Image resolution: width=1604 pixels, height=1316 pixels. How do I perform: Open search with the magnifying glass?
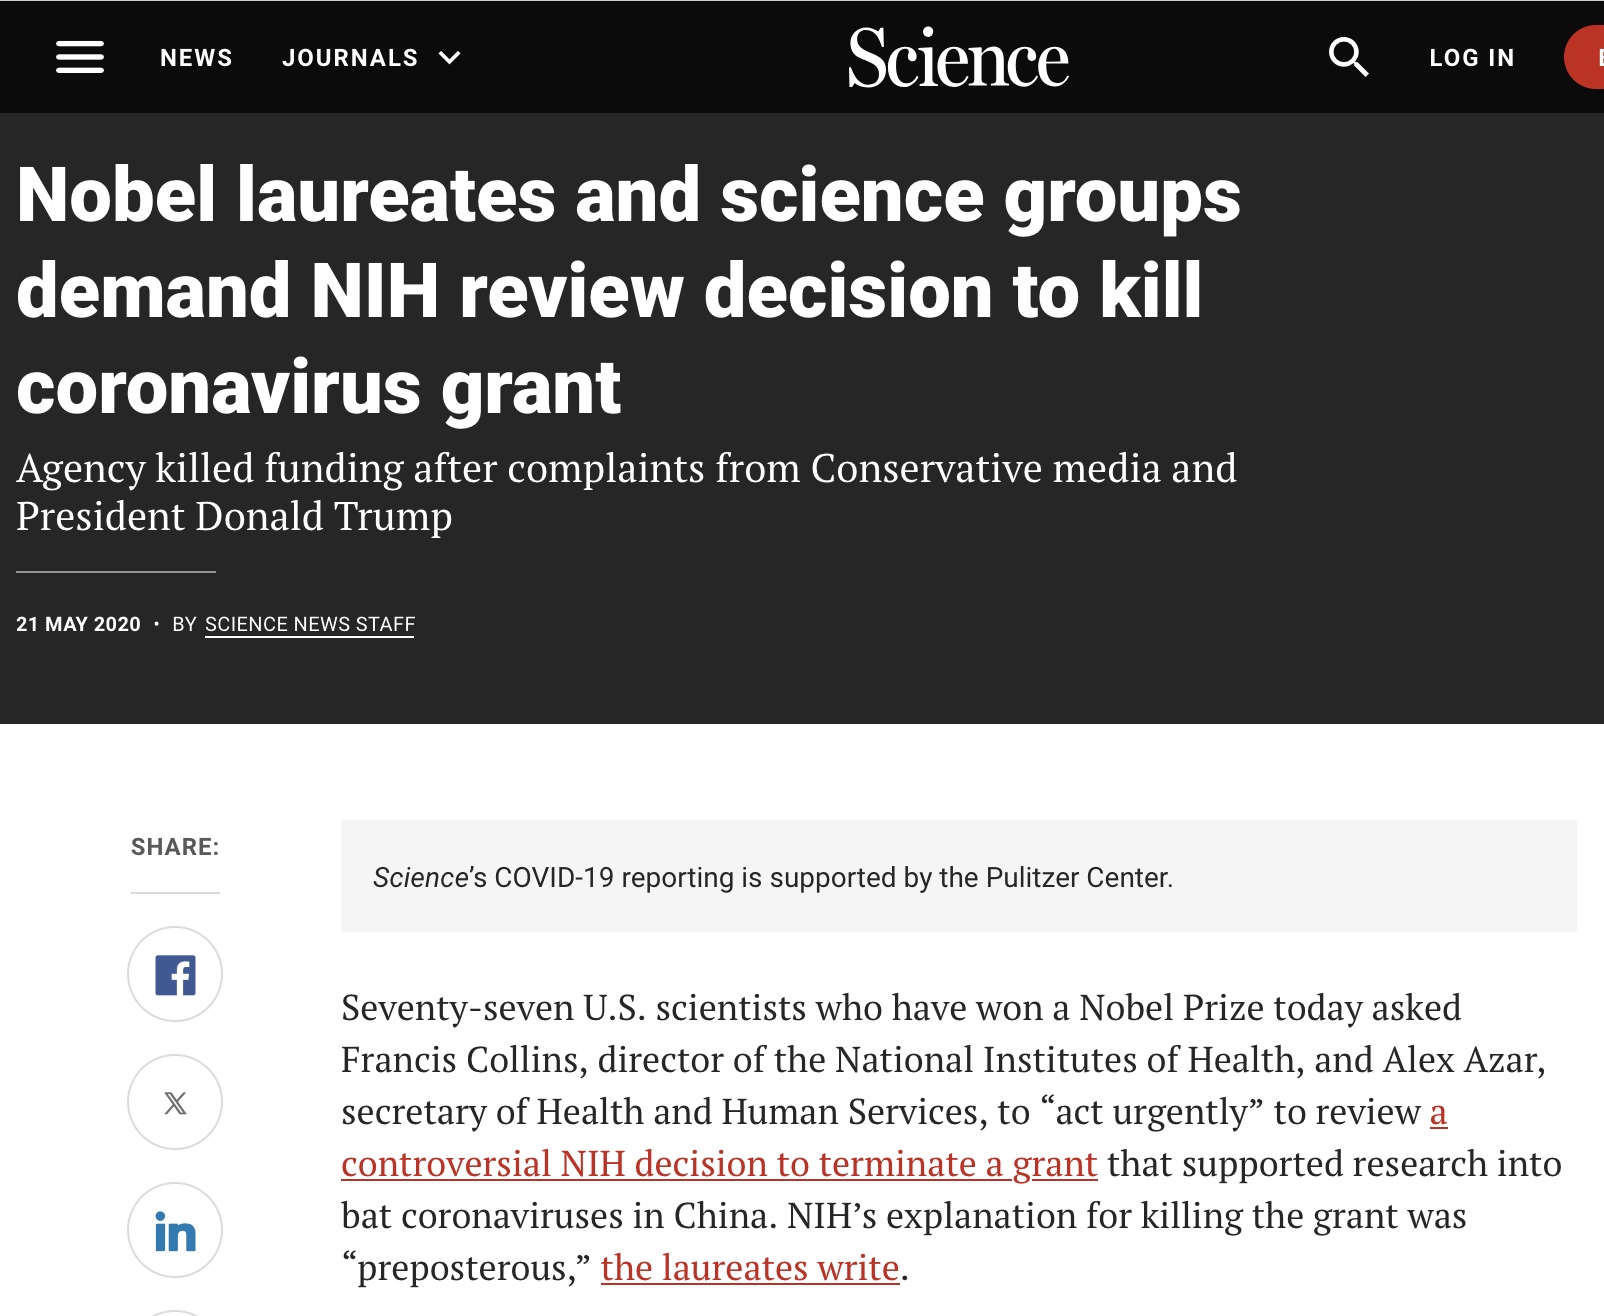click(1348, 57)
